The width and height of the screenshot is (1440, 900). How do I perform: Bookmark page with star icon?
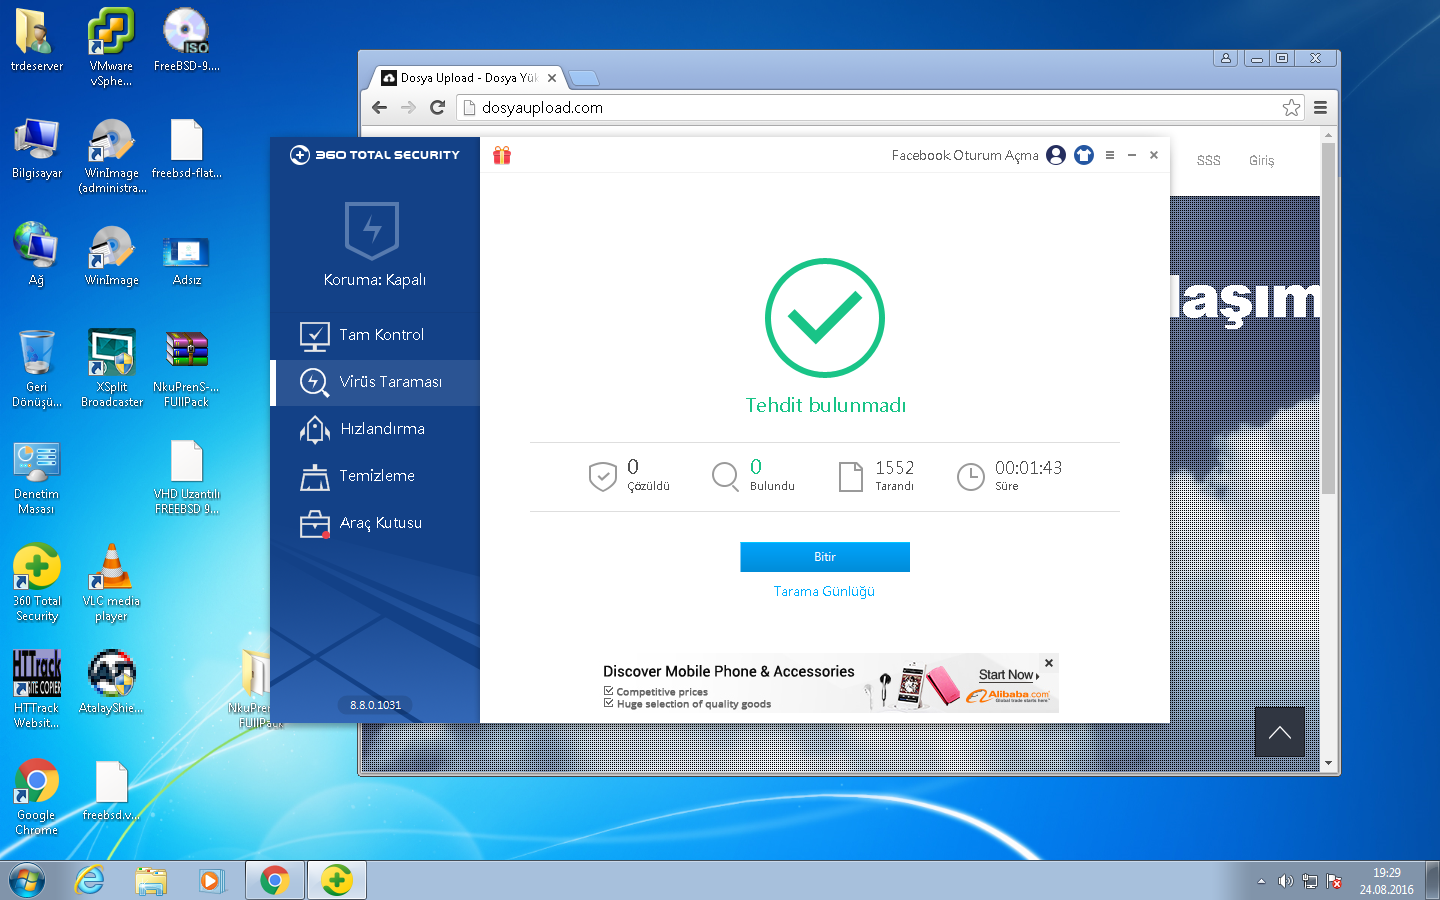click(1292, 107)
